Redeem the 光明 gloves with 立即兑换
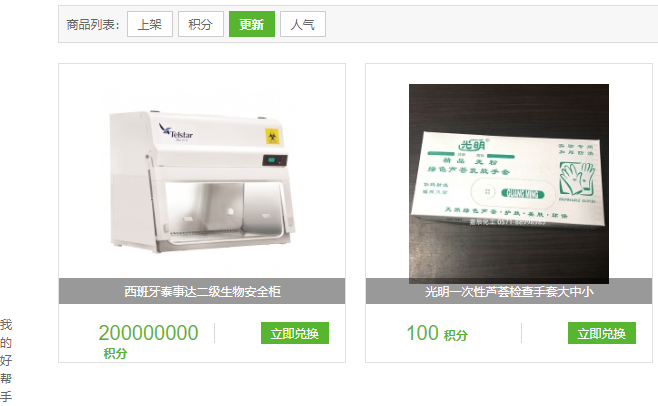Viewport: 658px width, 406px height. 602,333
